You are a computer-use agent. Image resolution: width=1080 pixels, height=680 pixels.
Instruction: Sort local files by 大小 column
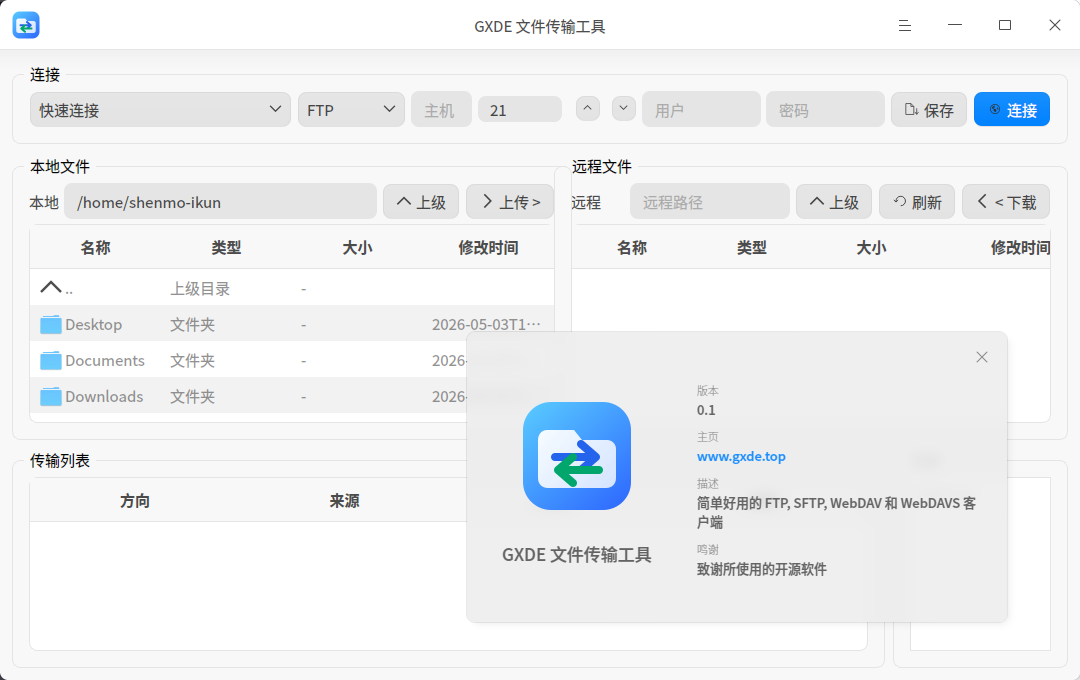pos(357,247)
